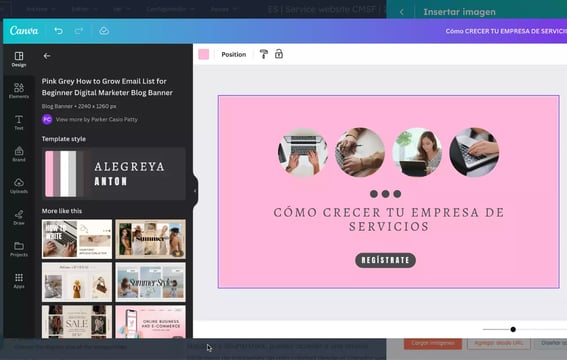Choose the Online Business E-commerce template
Image resolution: width=567 pixels, height=360 pixels.
150,322
